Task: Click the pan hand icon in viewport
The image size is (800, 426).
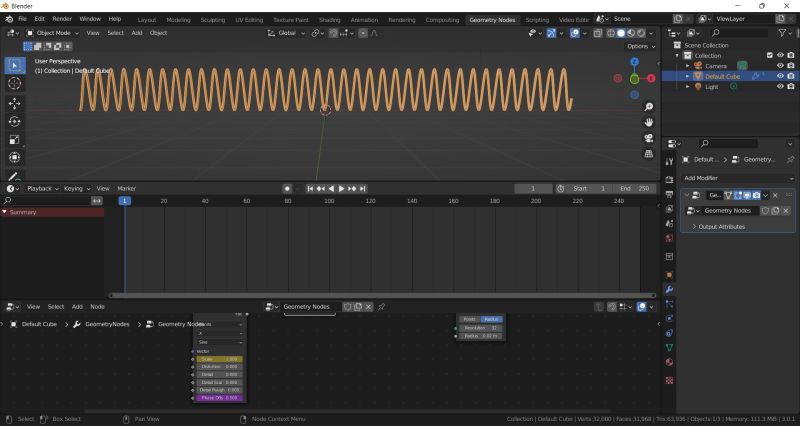Action: point(648,122)
